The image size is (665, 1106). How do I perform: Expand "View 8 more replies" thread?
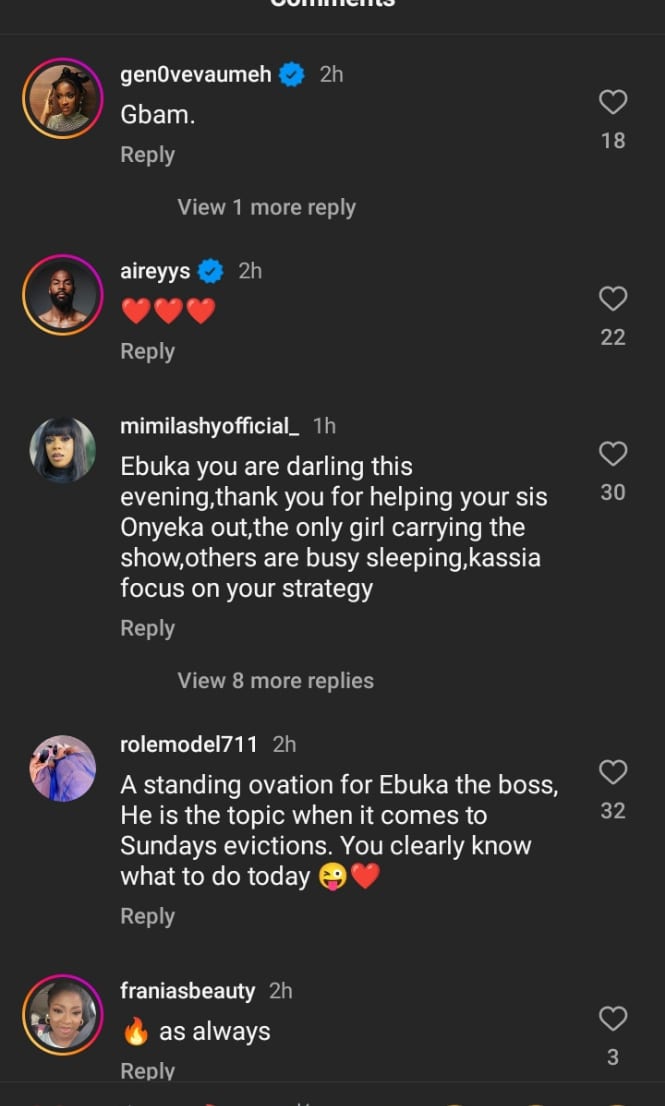tap(275, 681)
